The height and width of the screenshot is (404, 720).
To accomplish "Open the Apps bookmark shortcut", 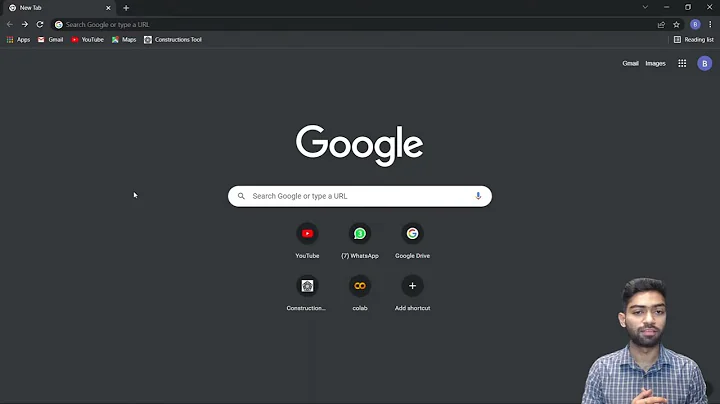I will tap(18, 39).
